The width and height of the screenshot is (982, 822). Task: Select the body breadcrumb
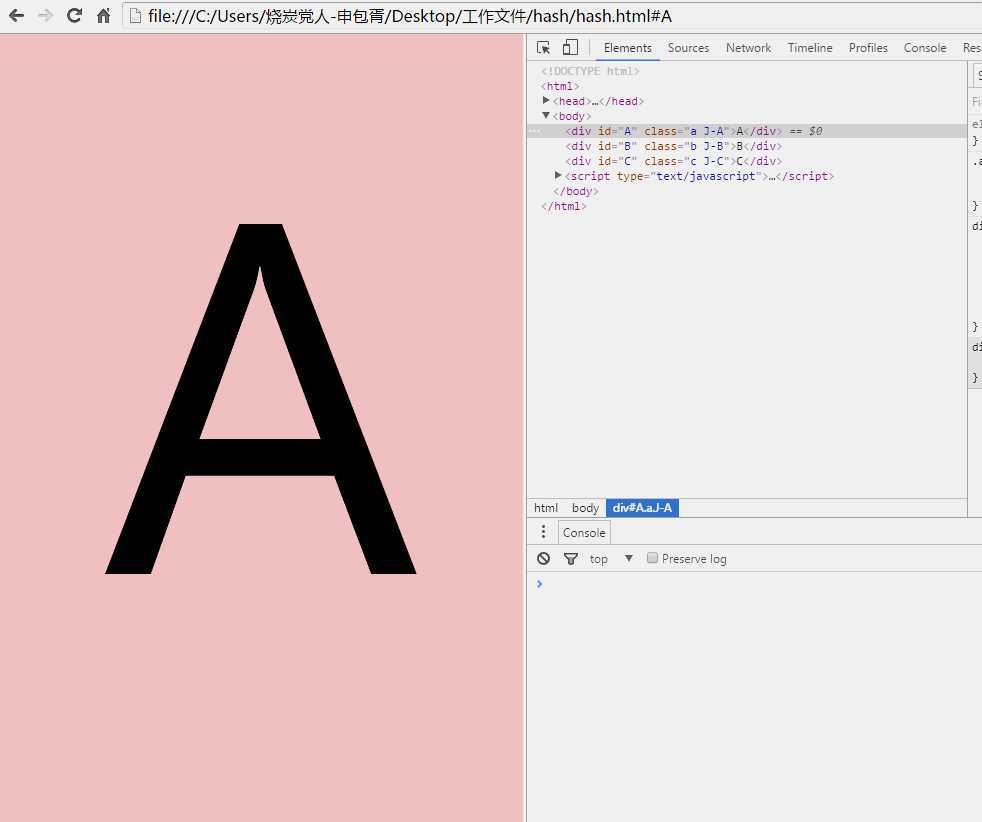pos(585,508)
